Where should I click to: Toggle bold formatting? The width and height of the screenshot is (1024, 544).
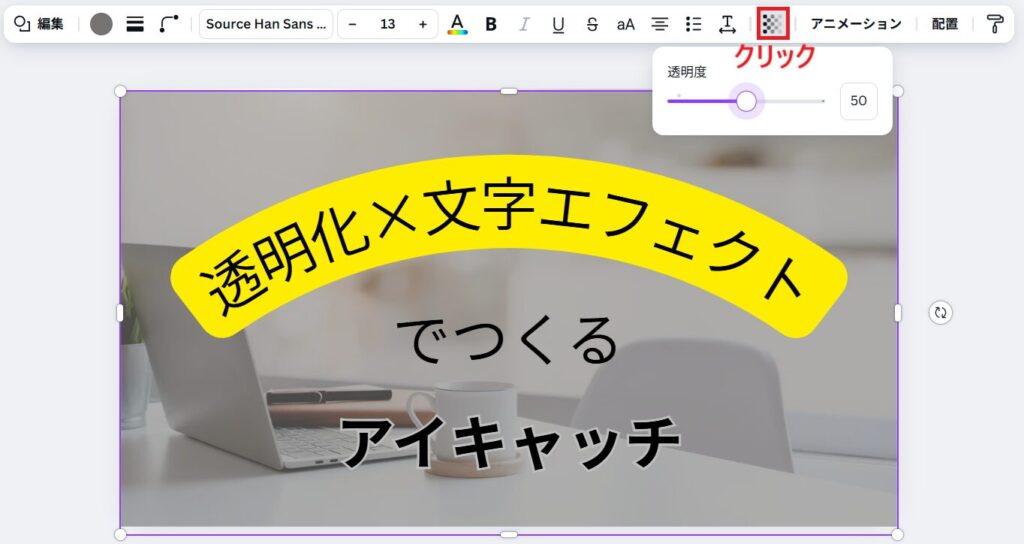(491, 24)
